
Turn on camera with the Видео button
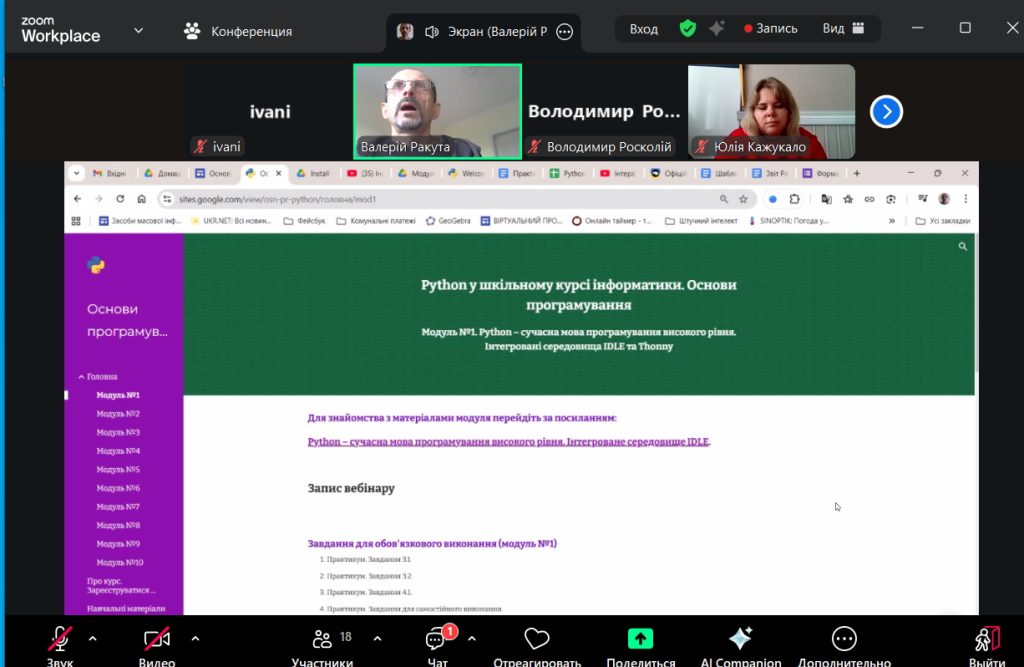157,640
